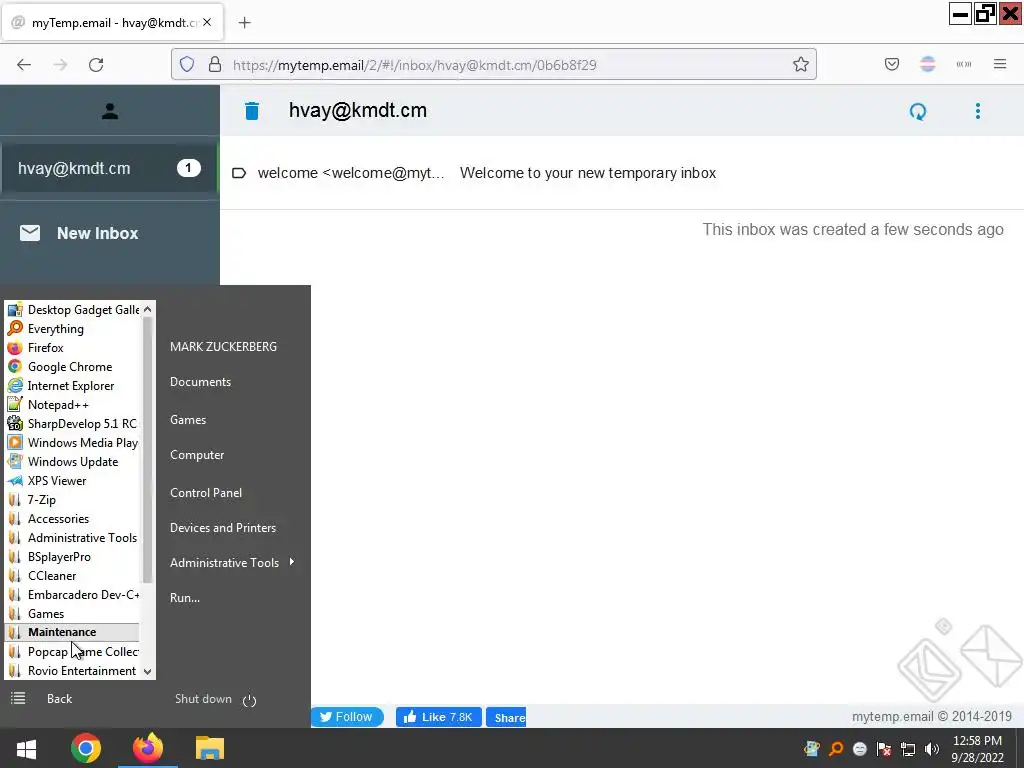Open XPS Viewer from programs list
The height and width of the screenshot is (768, 1024).
[x=72, y=481]
